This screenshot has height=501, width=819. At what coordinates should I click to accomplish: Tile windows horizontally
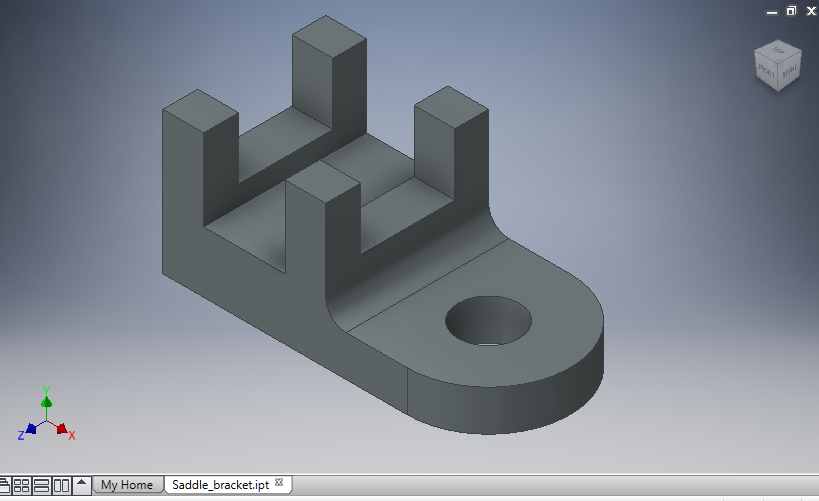click(41, 486)
